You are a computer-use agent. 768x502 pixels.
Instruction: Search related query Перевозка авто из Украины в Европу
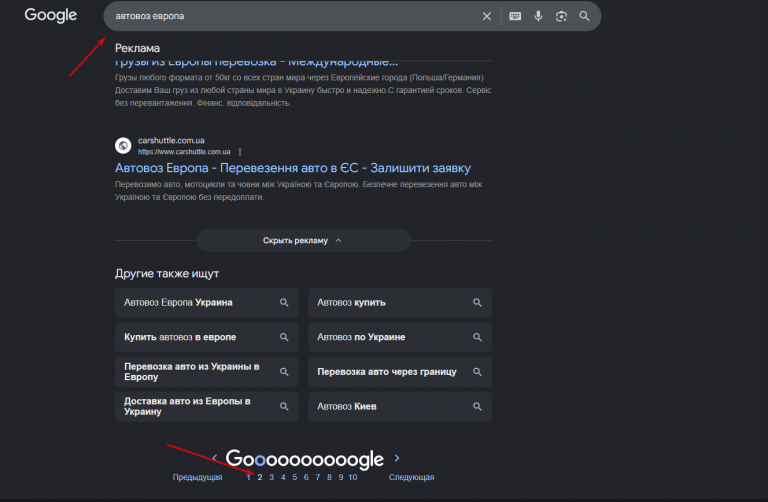click(x=207, y=372)
